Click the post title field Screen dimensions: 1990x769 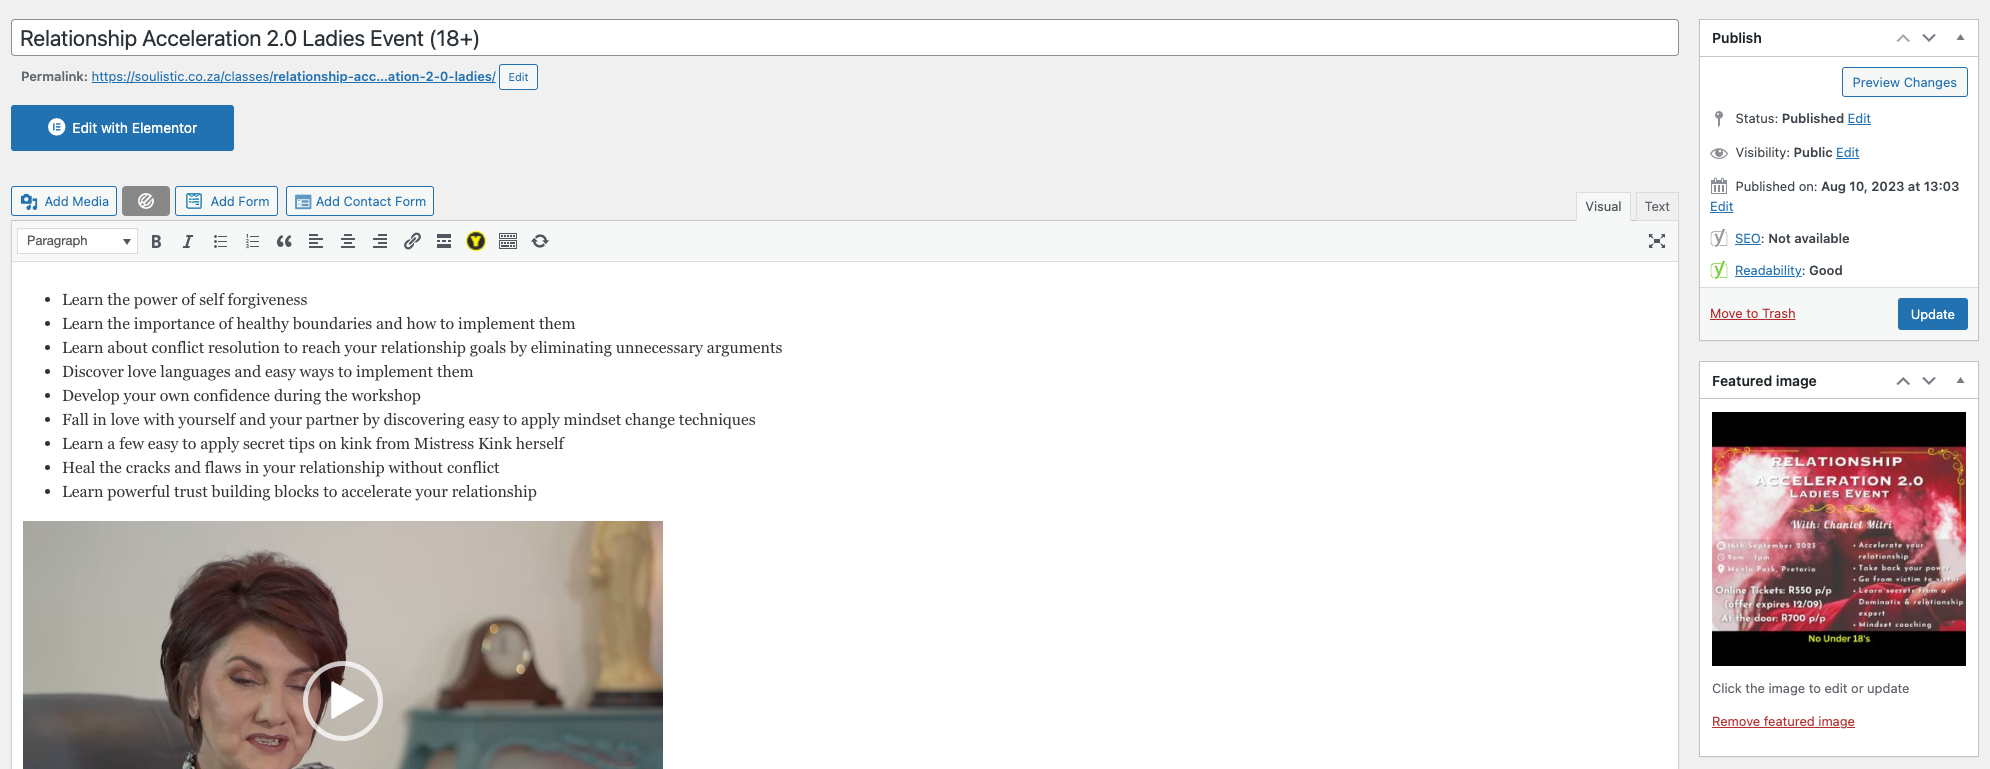844,38
